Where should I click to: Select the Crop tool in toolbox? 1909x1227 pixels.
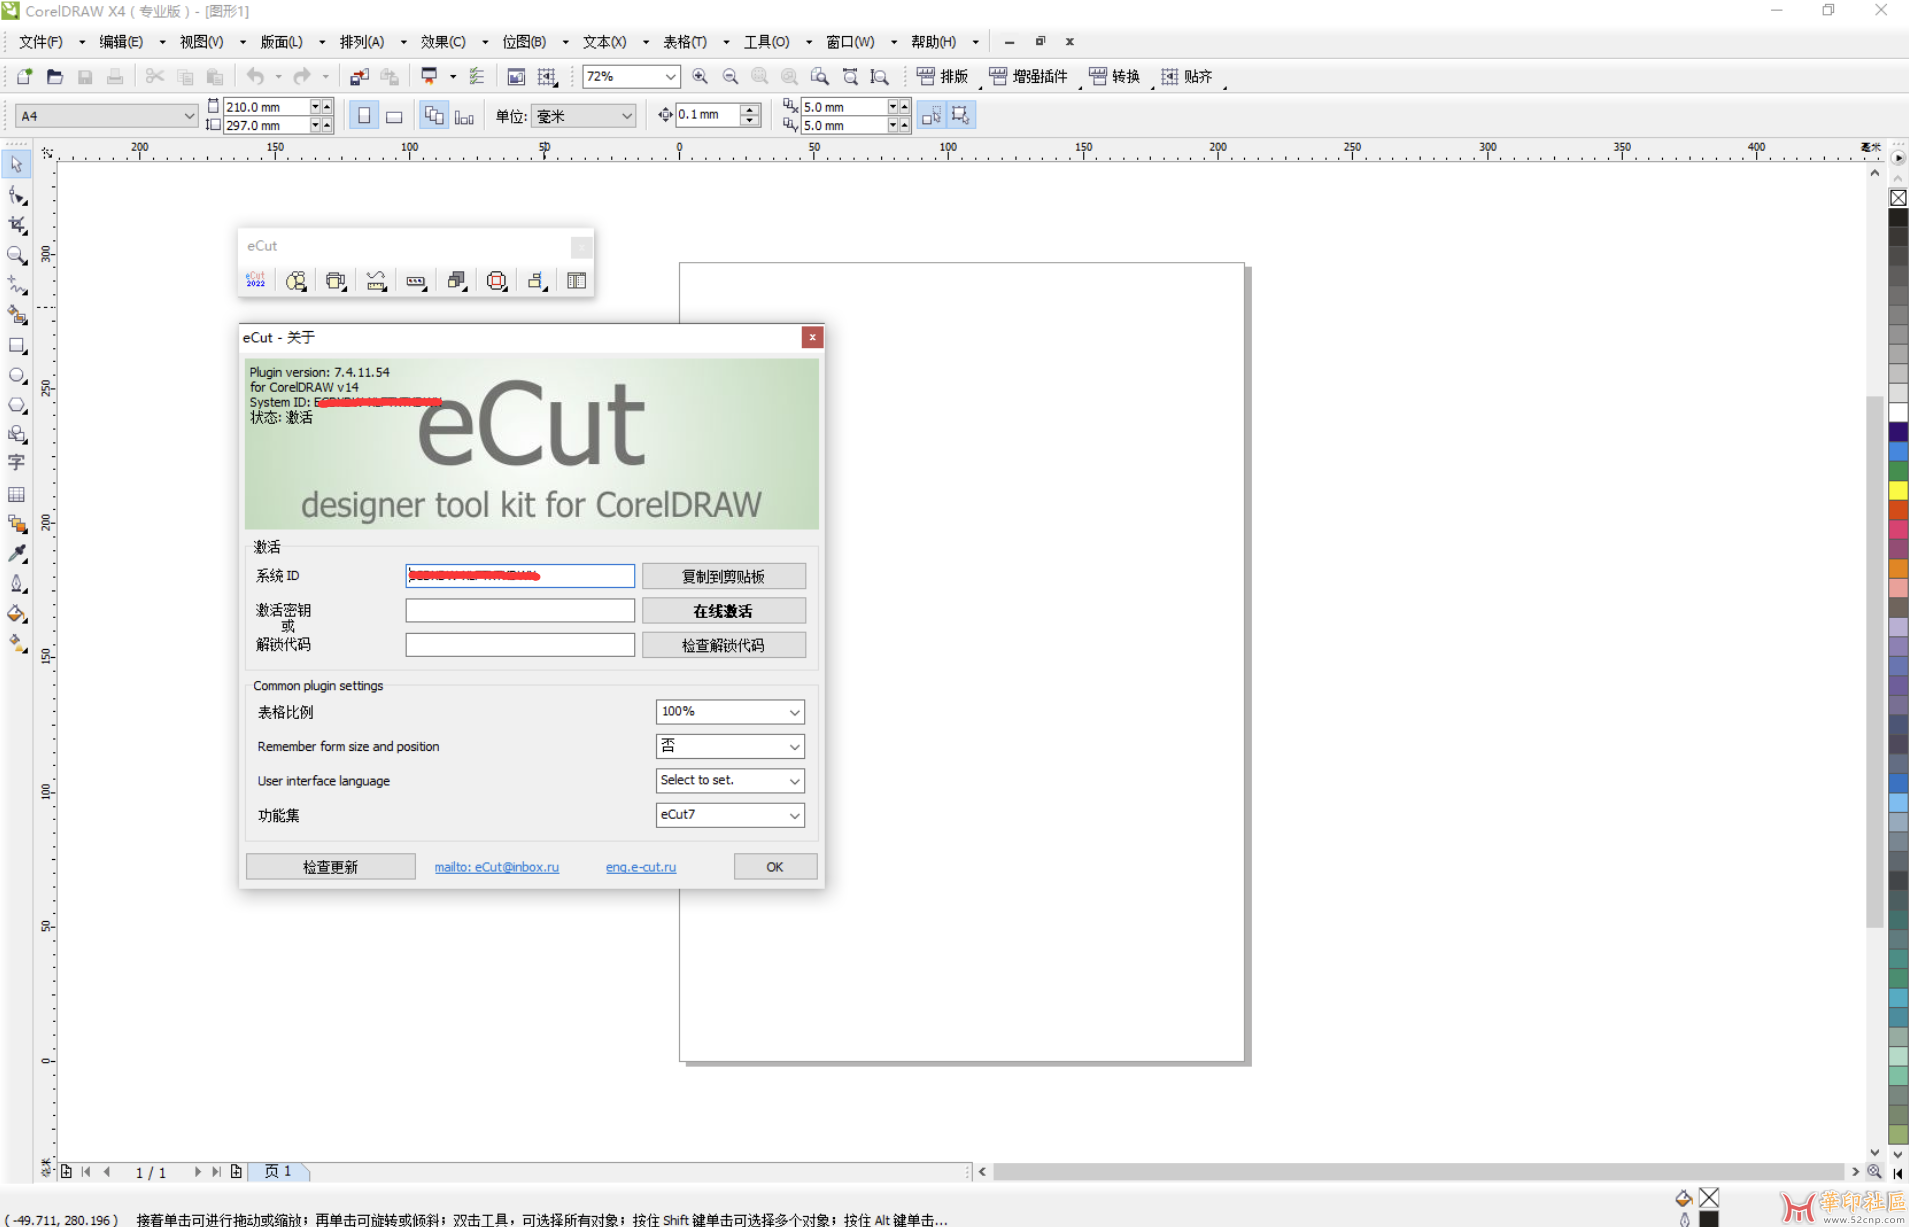coord(17,225)
